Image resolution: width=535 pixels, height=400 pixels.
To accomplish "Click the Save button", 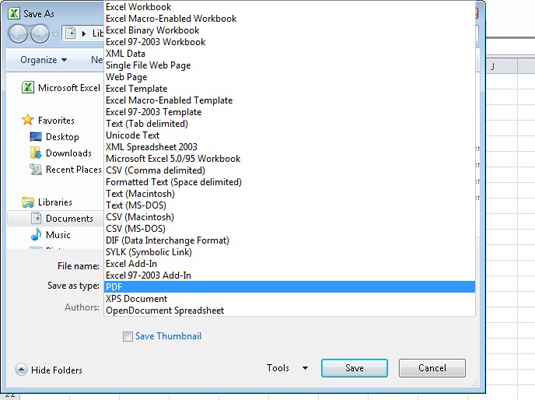I will pyautogui.click(x=354, y=368).
